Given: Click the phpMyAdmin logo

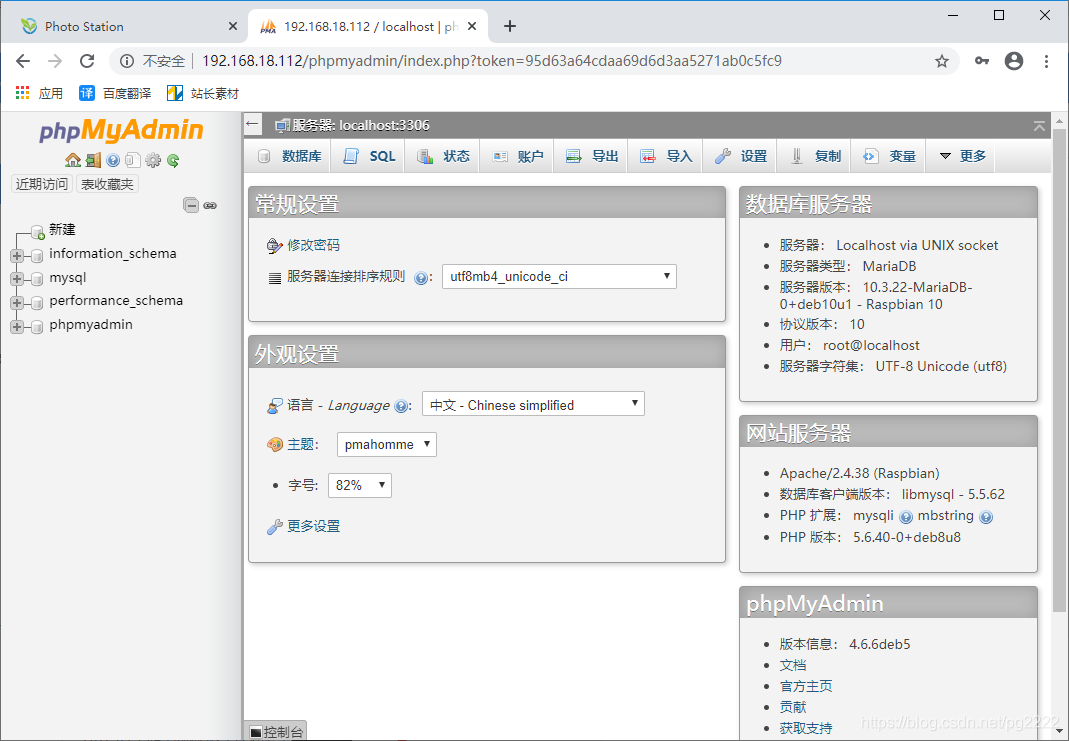Looking at the screenshot, I should tap(121, 130).
